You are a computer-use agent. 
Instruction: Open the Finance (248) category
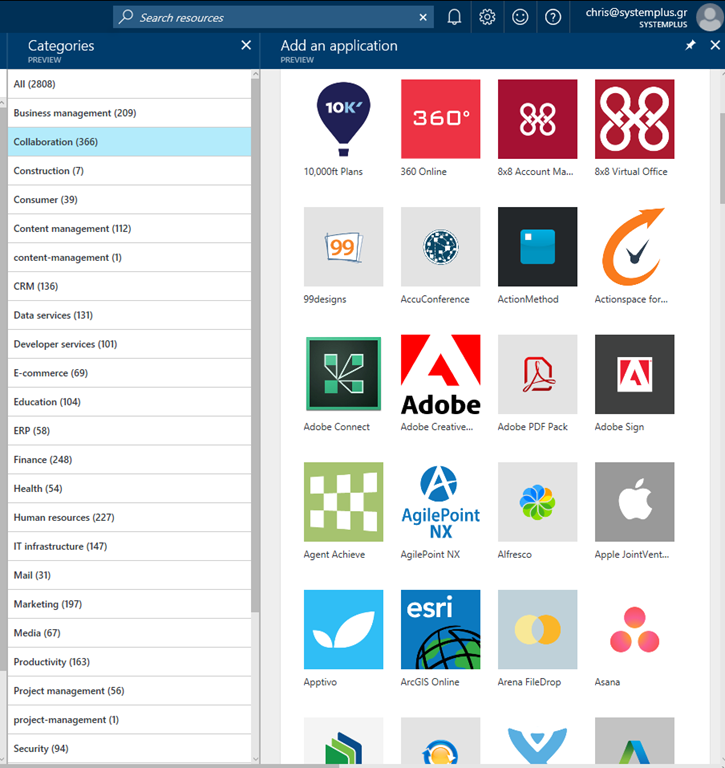pyautogui.click(x=129, y=459)
